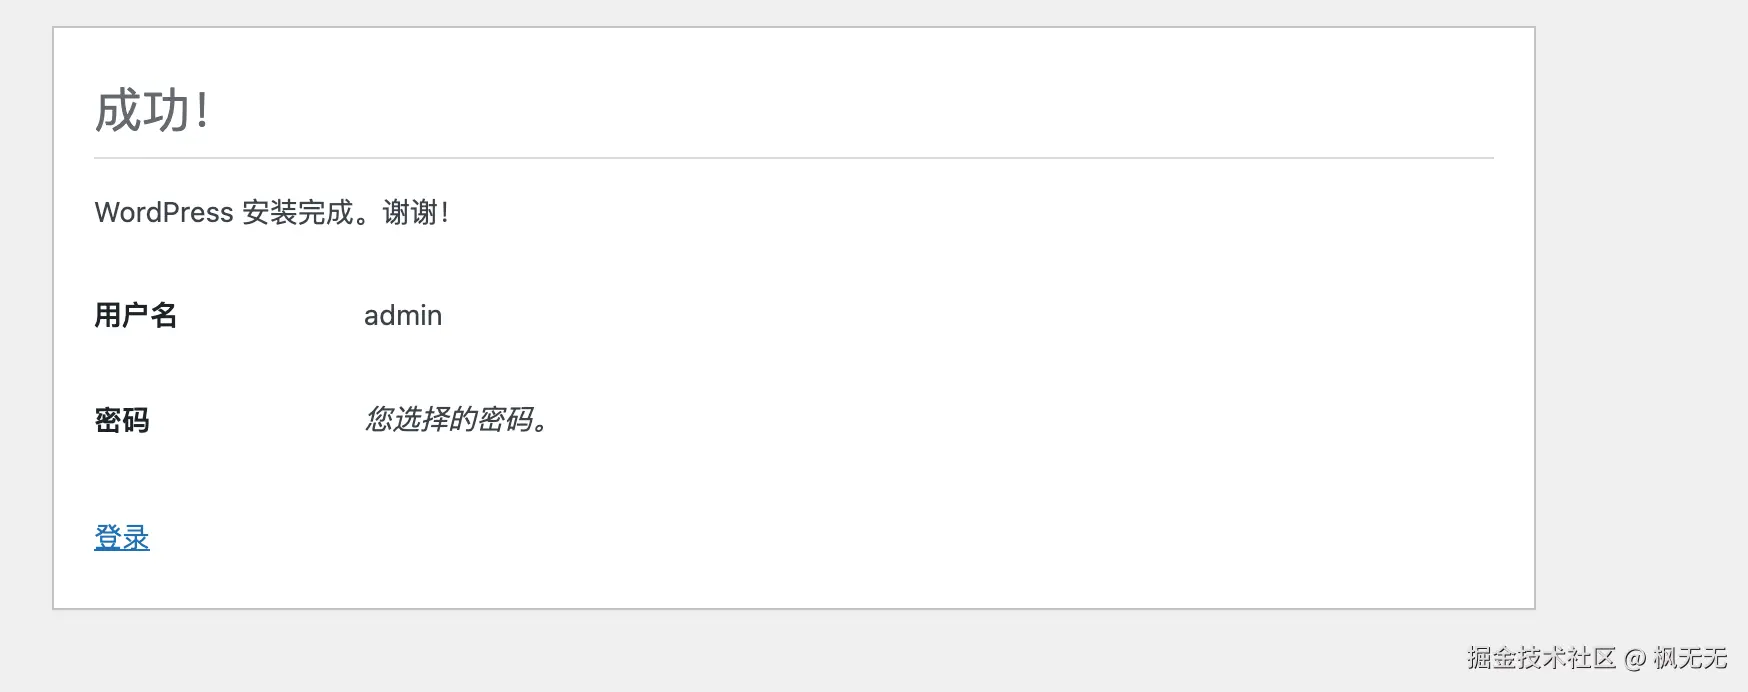
Task: Click the 成 character in the heading
Action: pos(118,110)
